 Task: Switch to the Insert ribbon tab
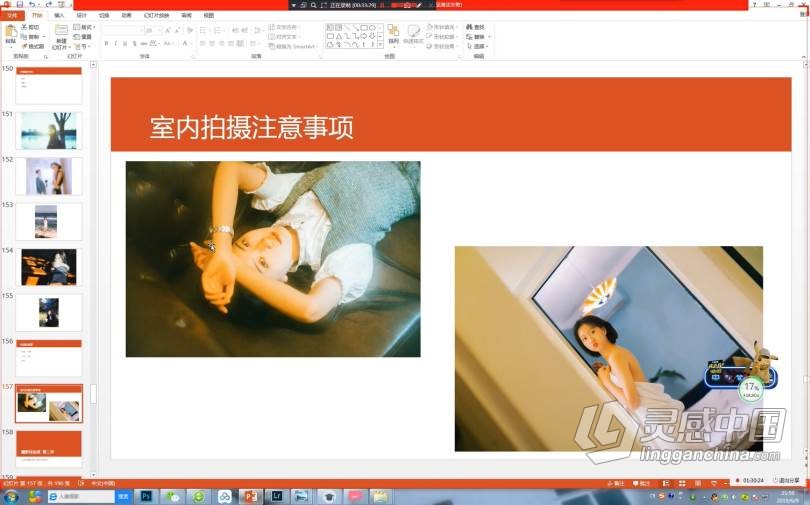tap(59, 15)
